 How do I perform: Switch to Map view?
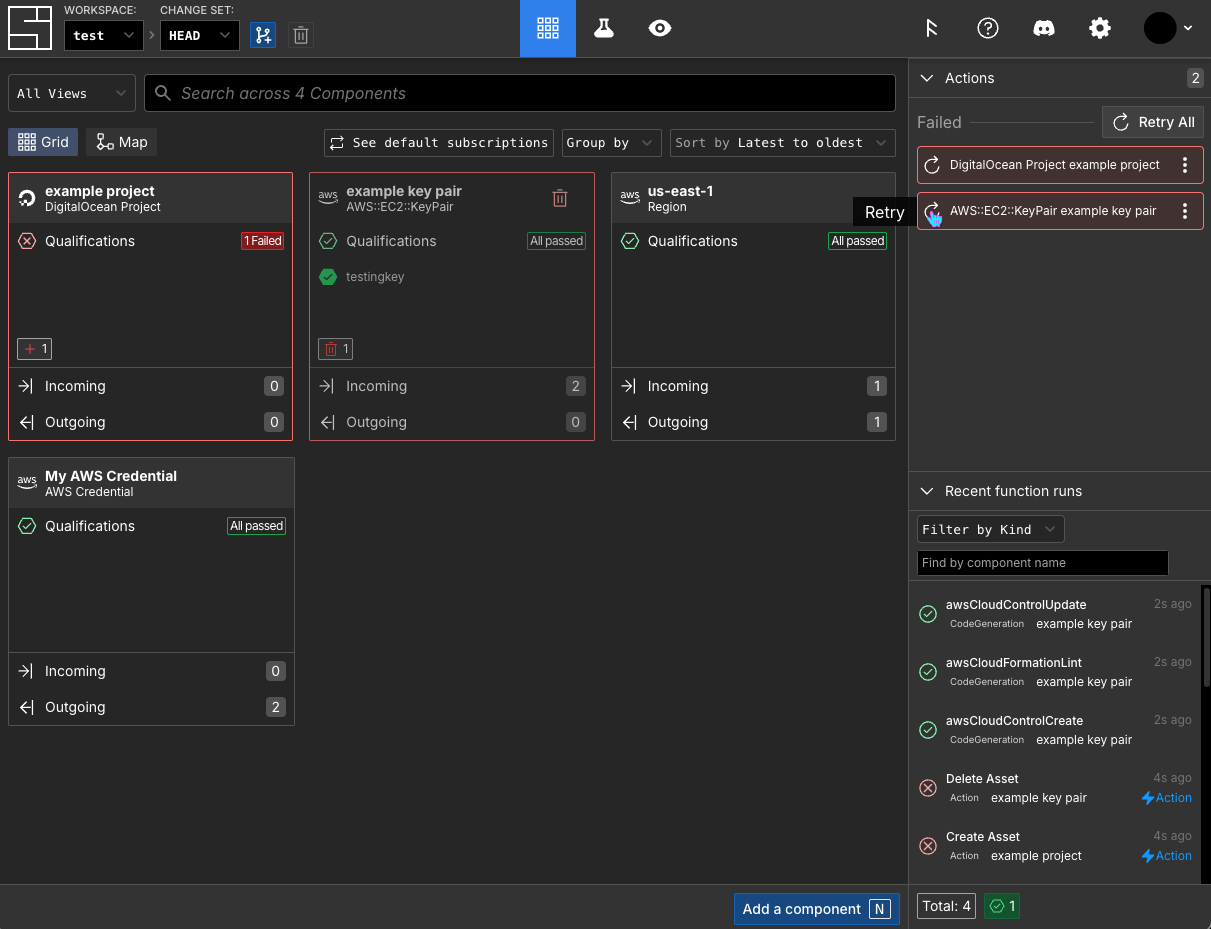(121, 142)
